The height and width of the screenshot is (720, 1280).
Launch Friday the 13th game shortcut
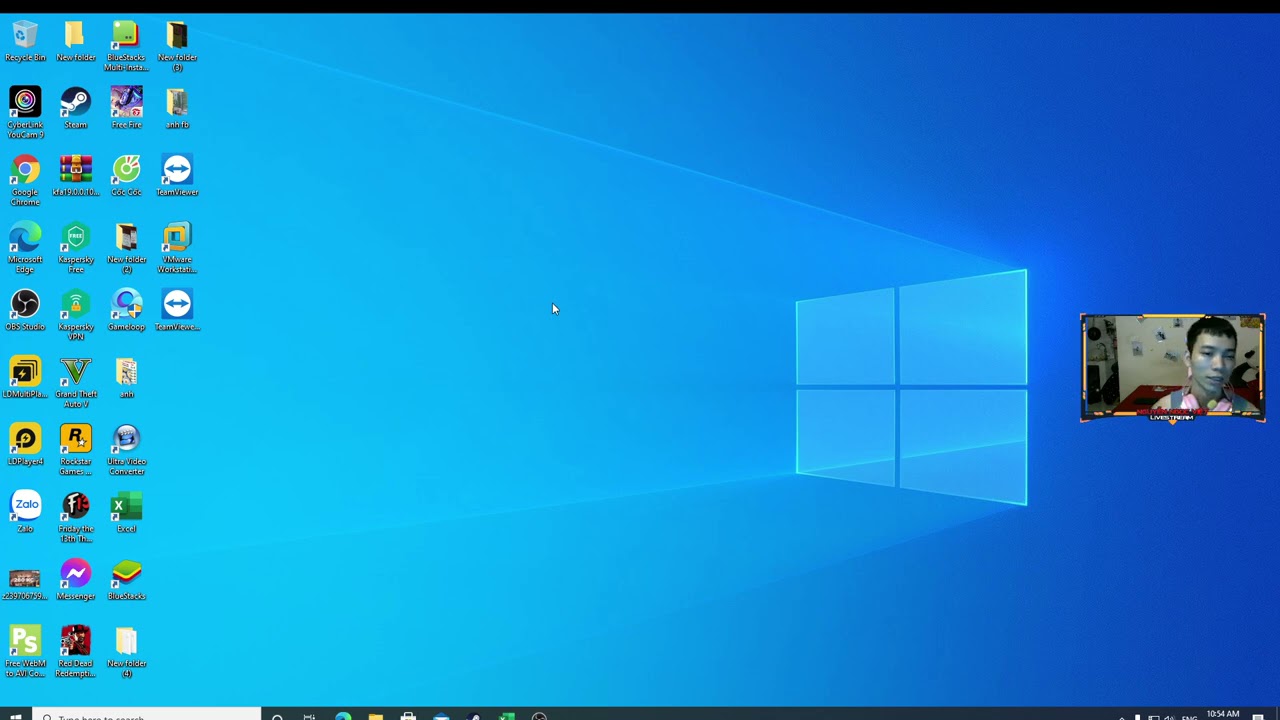point(76,517)
